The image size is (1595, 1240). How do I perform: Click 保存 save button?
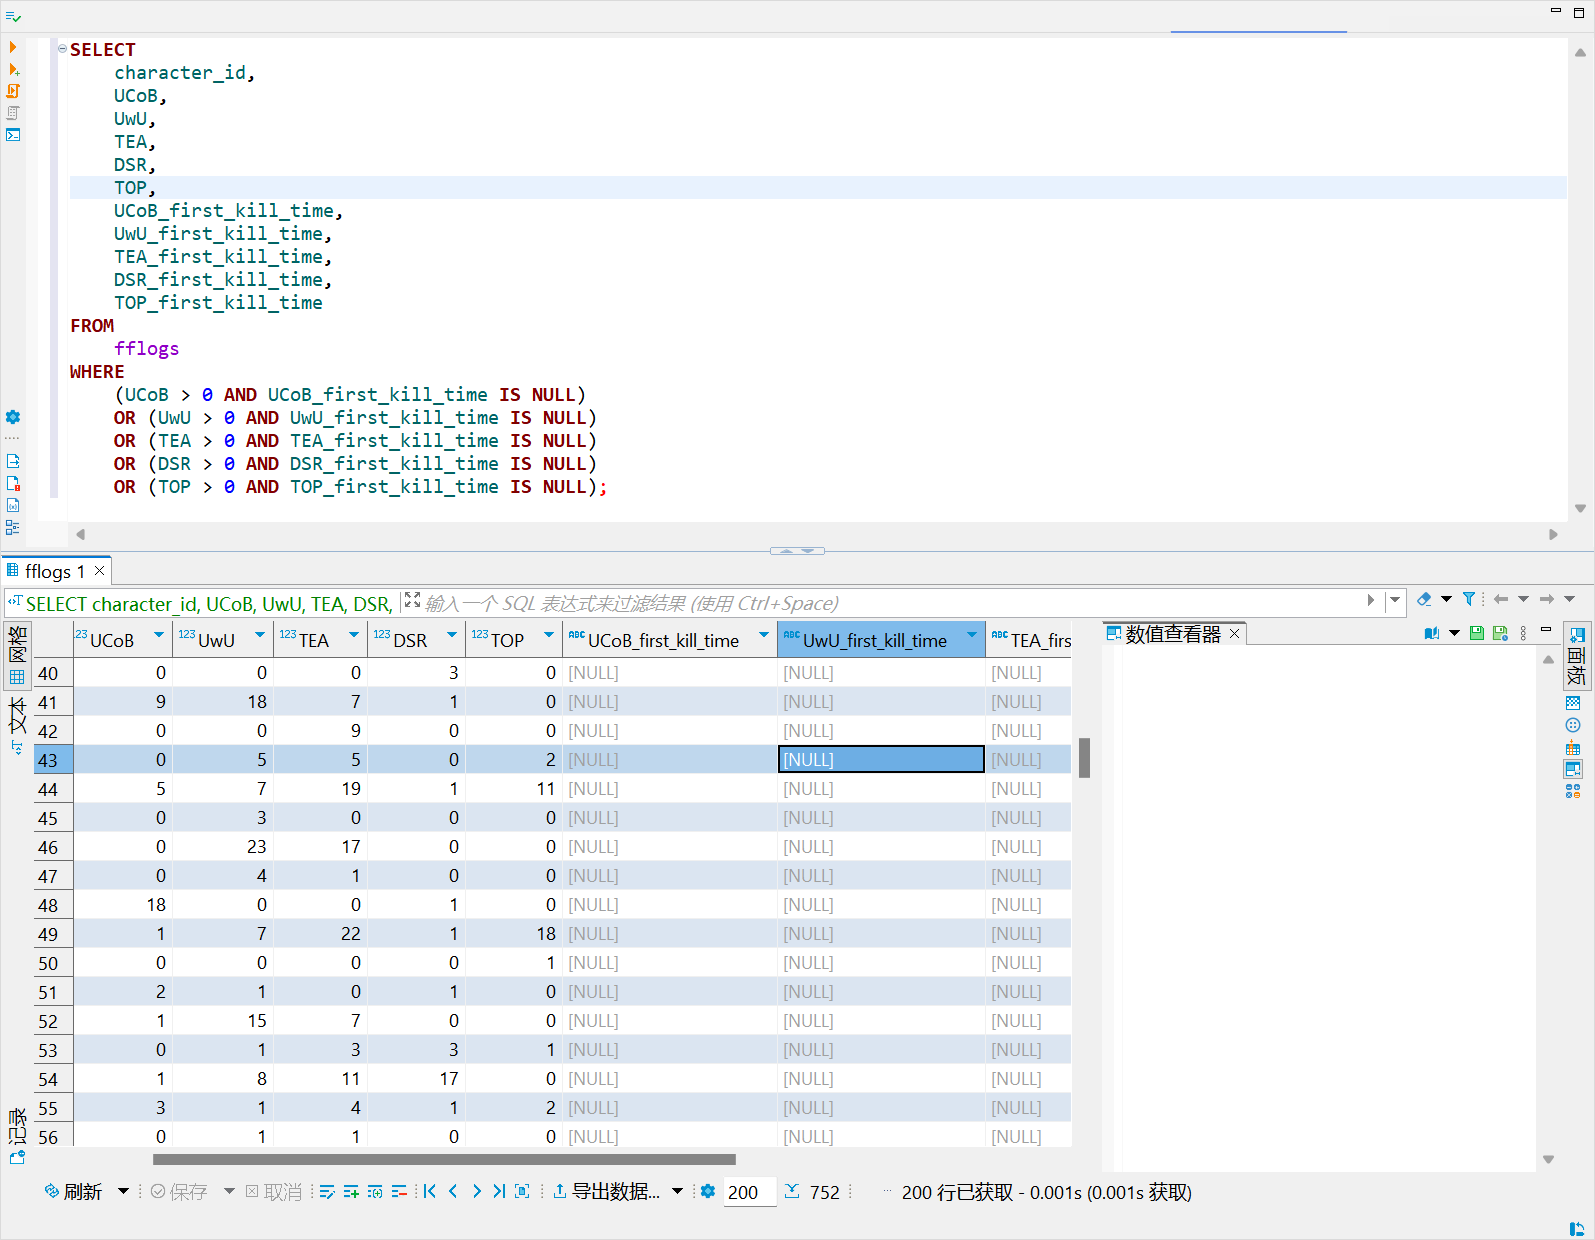point(179,1191)
